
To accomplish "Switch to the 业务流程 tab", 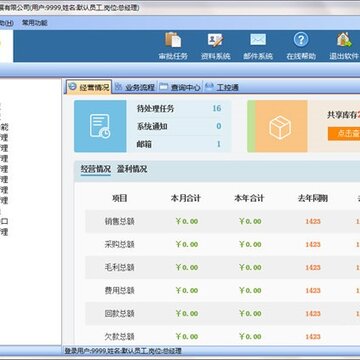I will pos(135,88).
